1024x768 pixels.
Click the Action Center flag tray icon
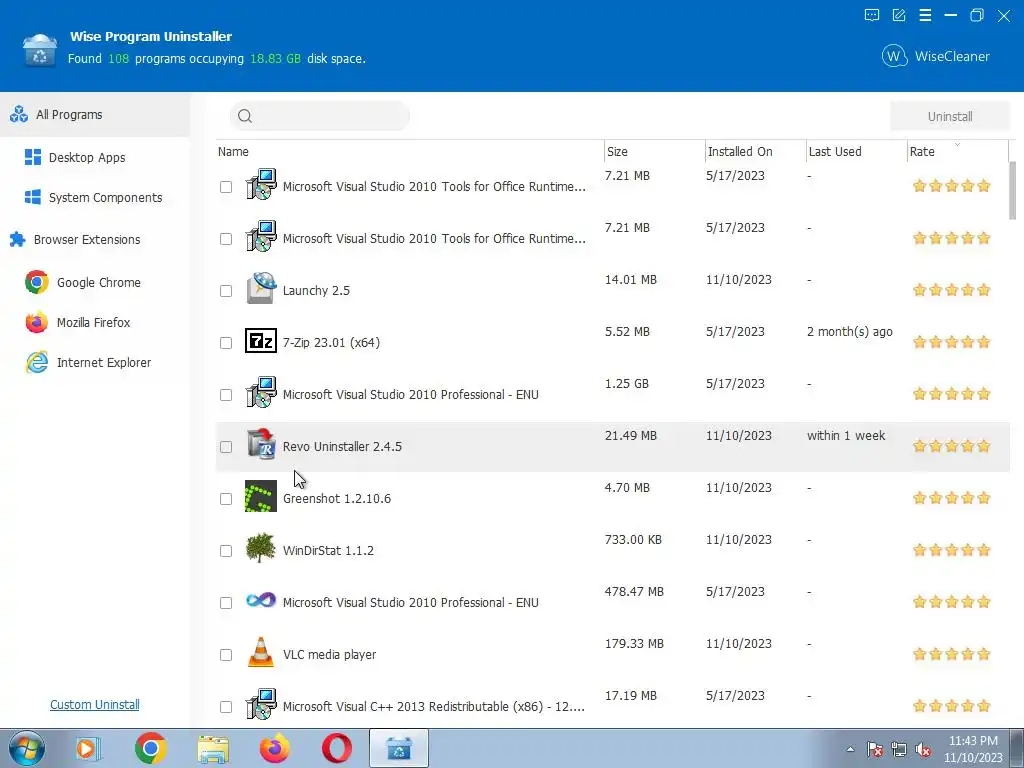point(875,750)
